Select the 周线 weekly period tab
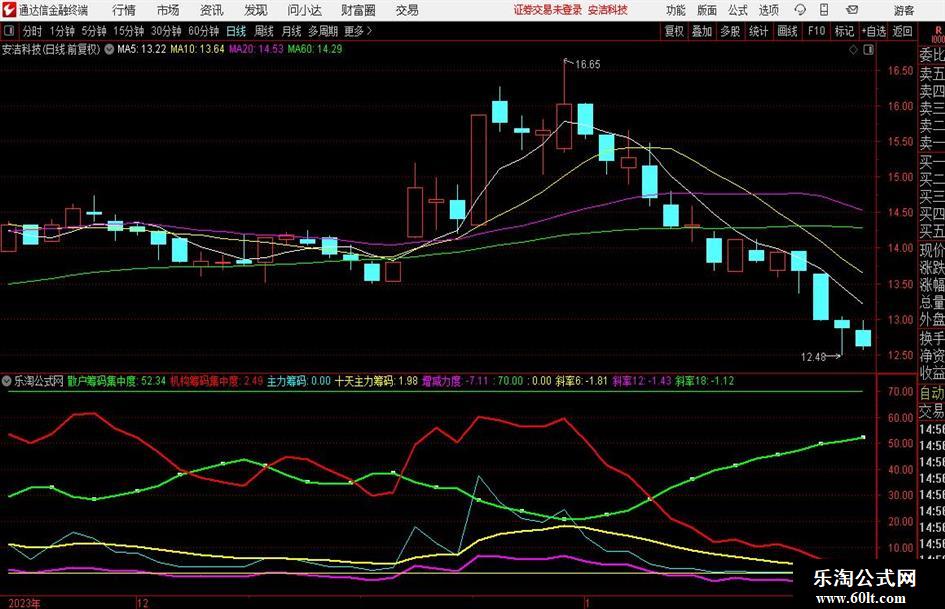The image size is (945, 609). [264, 31]
